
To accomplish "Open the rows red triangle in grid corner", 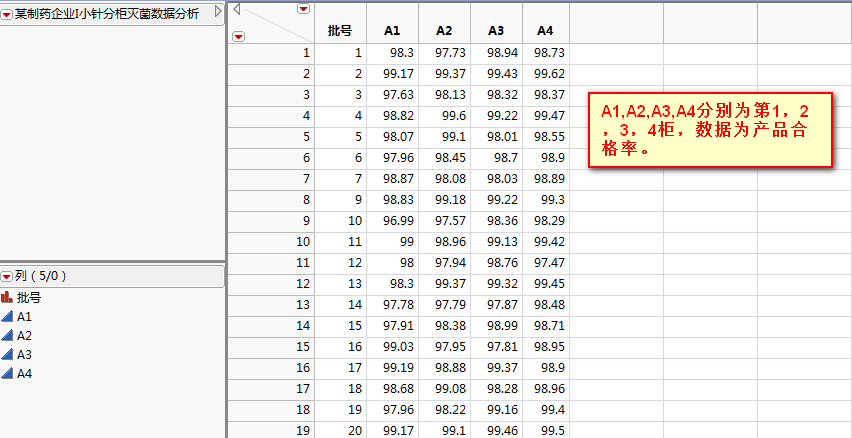I will (x=238, y=37).
